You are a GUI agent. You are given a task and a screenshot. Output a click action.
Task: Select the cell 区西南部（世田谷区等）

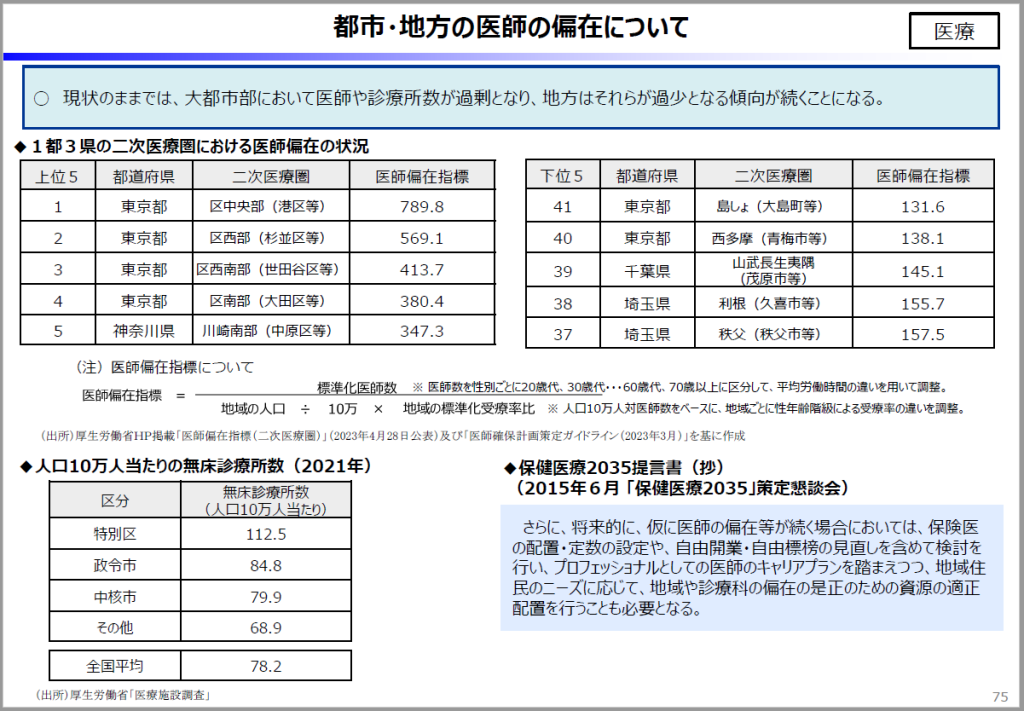point(271,269)
